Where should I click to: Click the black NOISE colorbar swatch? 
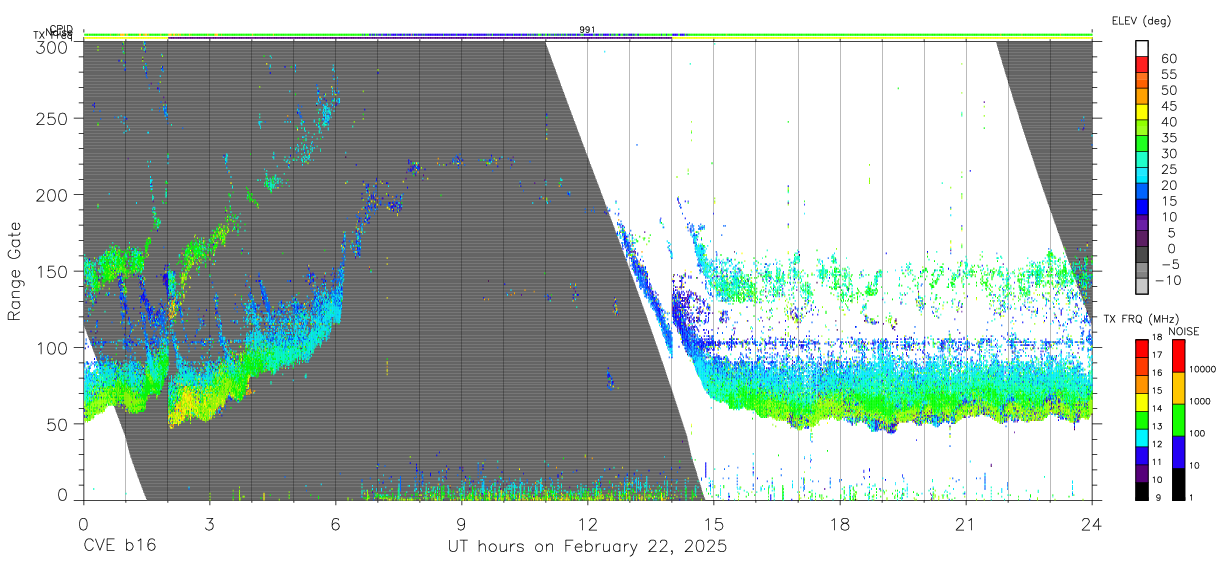(x=1181, y=484)
